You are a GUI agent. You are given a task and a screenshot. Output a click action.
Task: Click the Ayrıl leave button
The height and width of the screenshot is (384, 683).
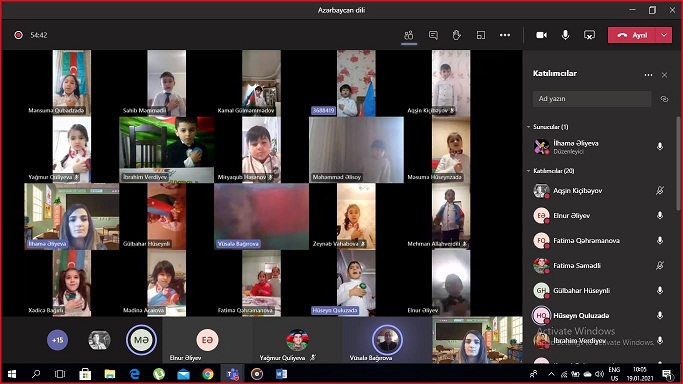pyautogui.click(x=632, y=35)
